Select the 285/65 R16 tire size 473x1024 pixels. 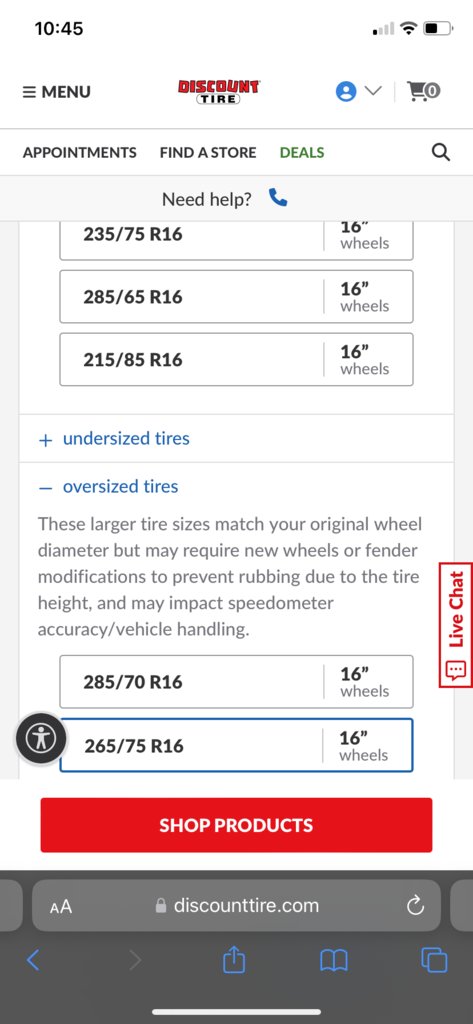236,296
